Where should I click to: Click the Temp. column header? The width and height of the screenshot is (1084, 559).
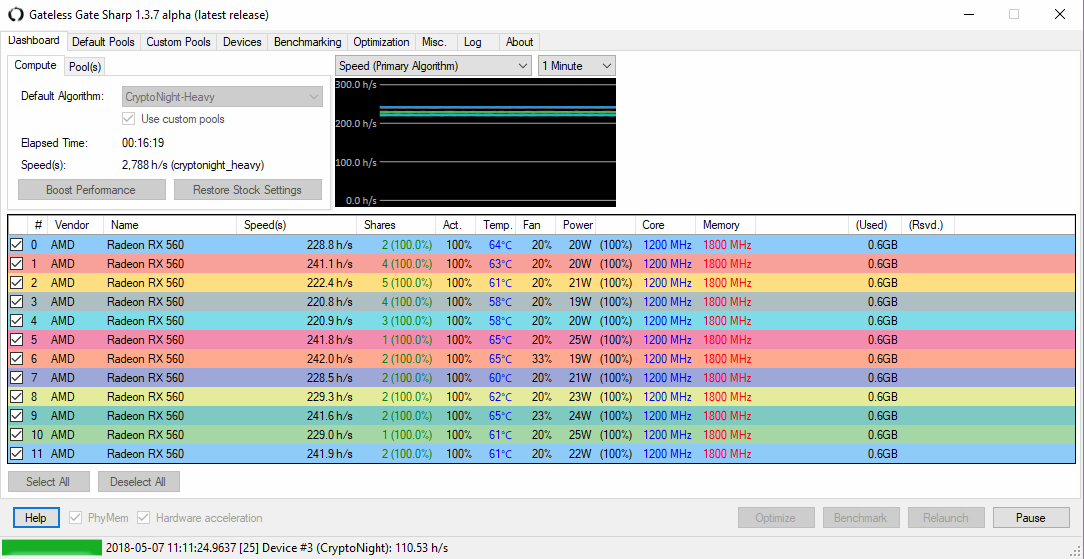(x=498, y=225)
